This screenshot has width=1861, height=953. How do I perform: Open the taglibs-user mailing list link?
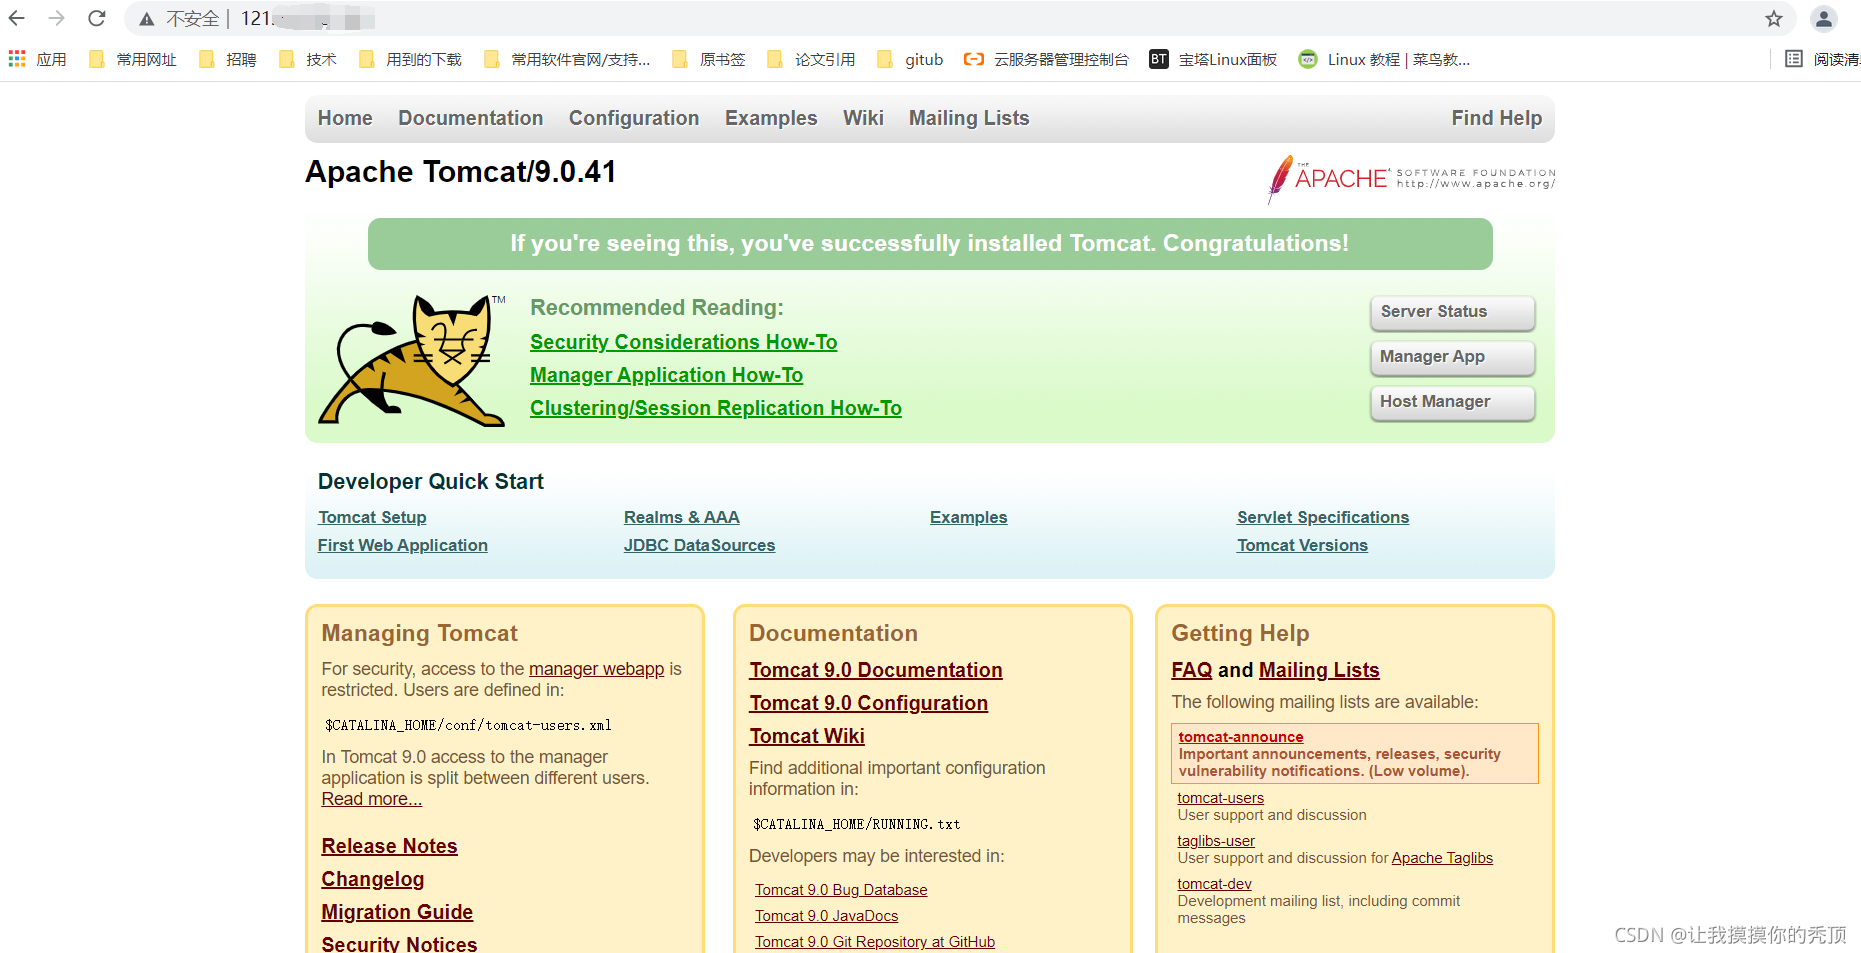tap(1216, 841)
